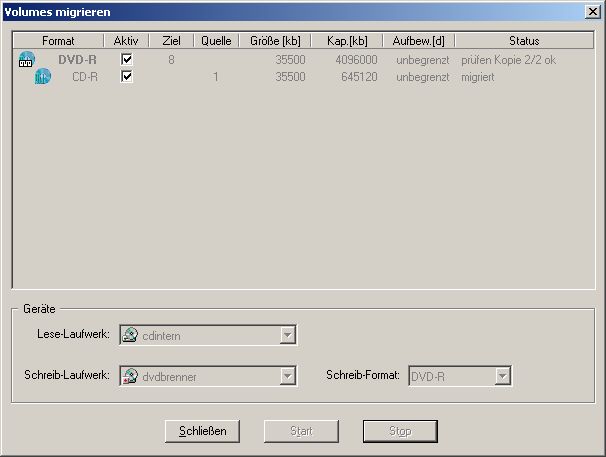606x457 pixels.
Task: Click the Stop button
Action: (x=400, y=431)
